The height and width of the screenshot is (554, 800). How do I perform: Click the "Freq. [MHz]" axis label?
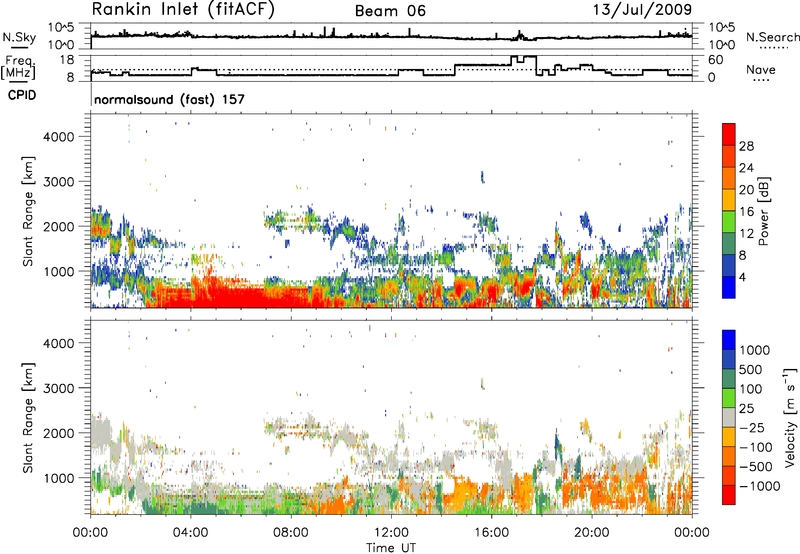[19, 67]
